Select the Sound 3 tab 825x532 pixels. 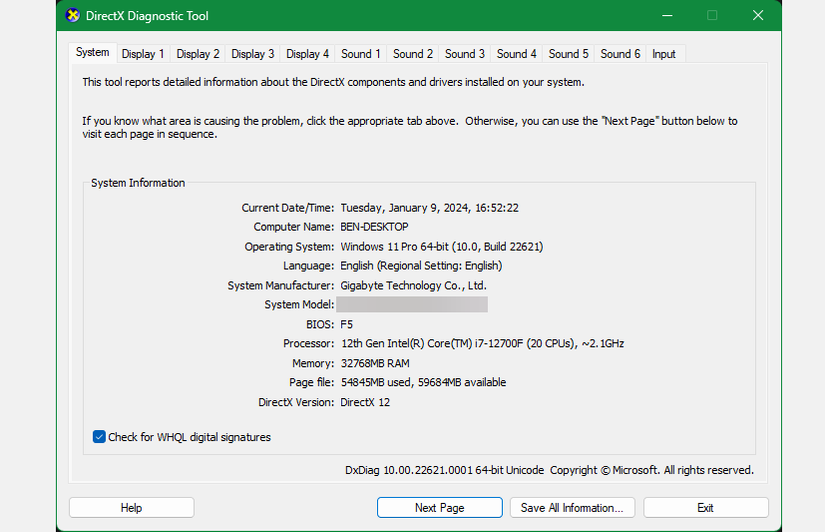[x=465, y=54]
